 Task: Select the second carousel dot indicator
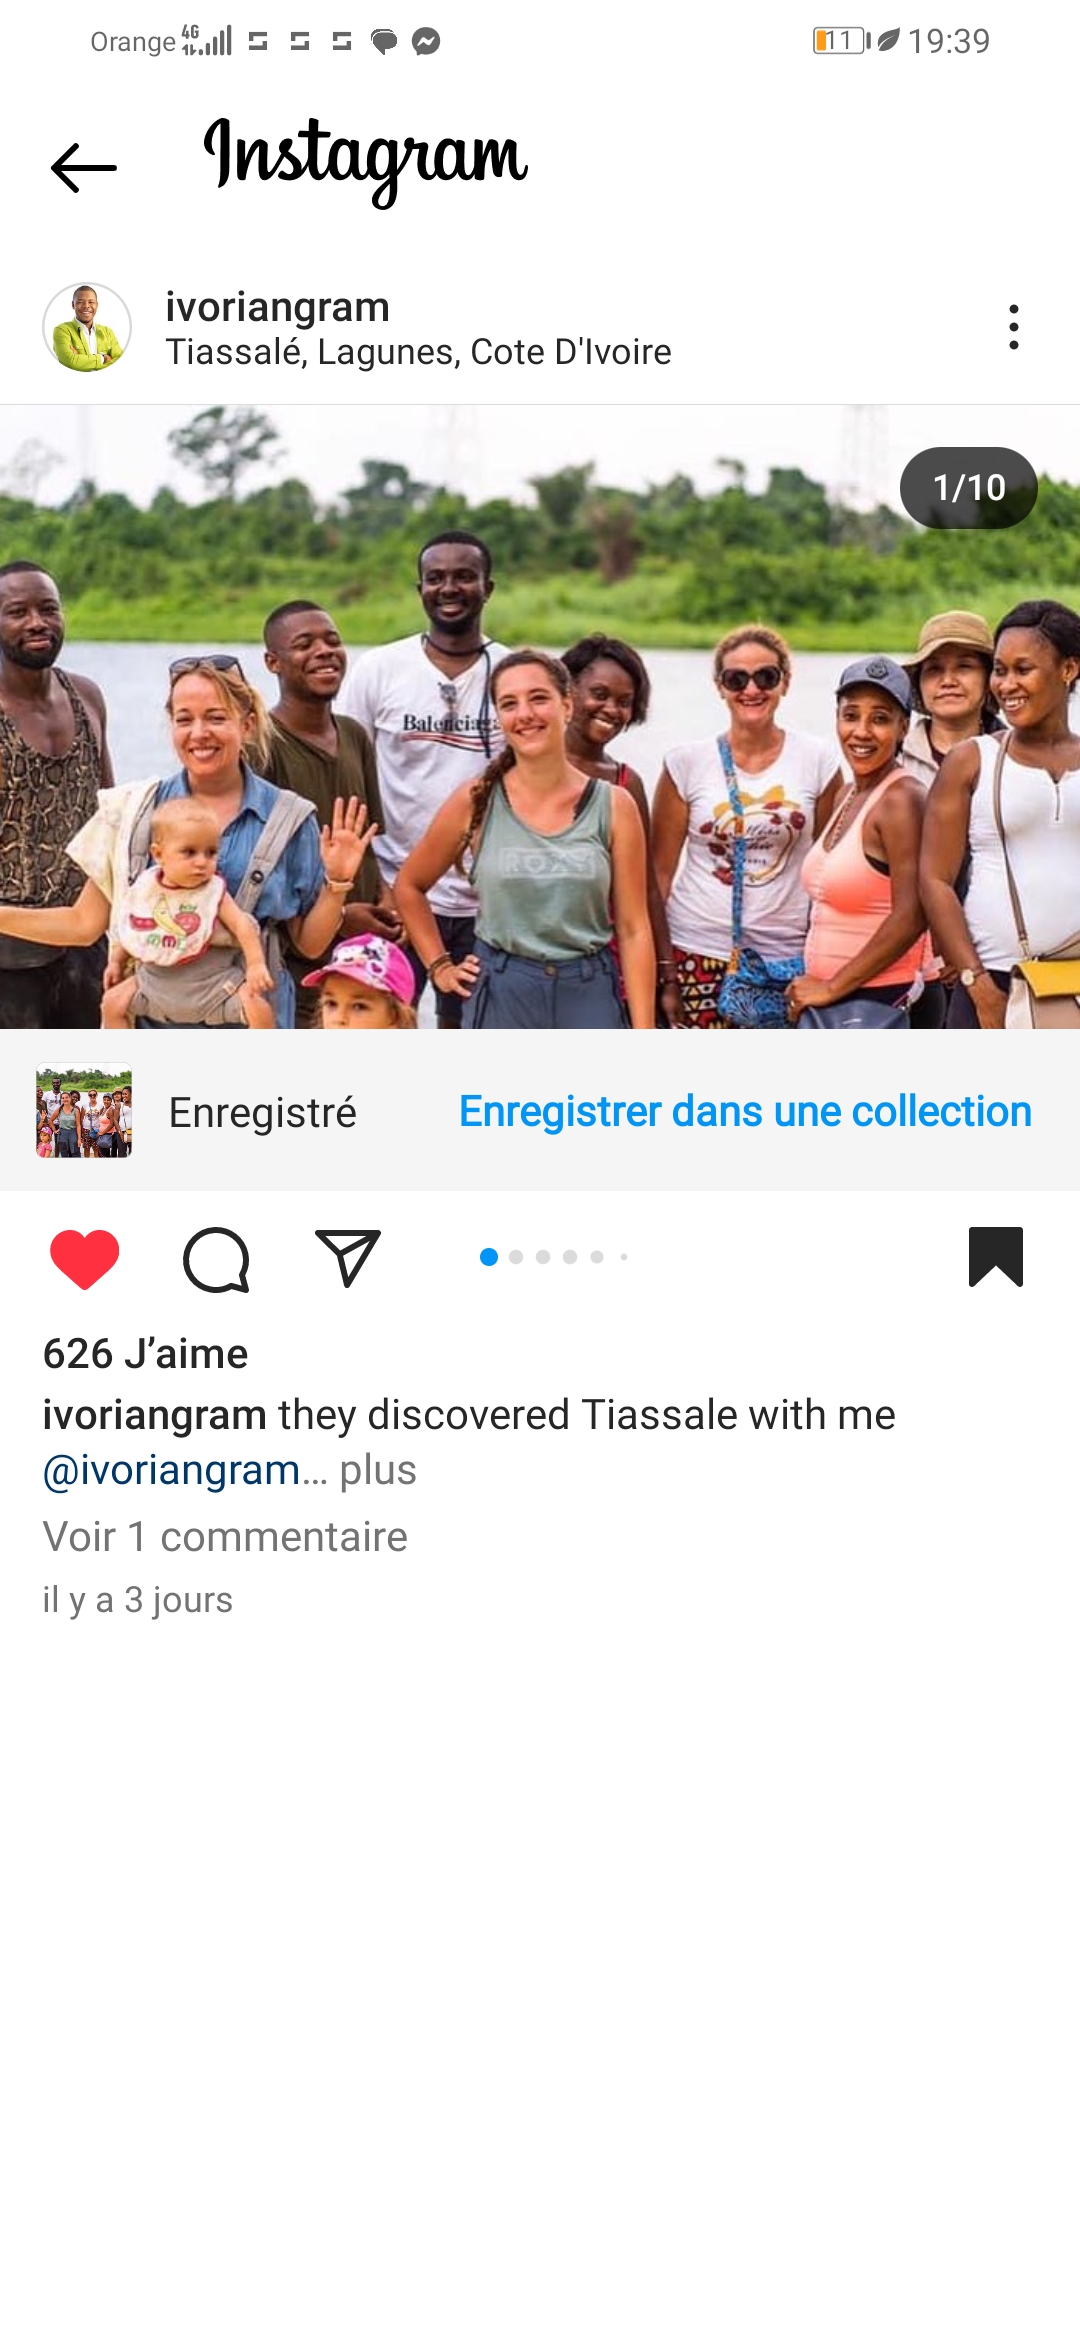(x=516, y=1257)
